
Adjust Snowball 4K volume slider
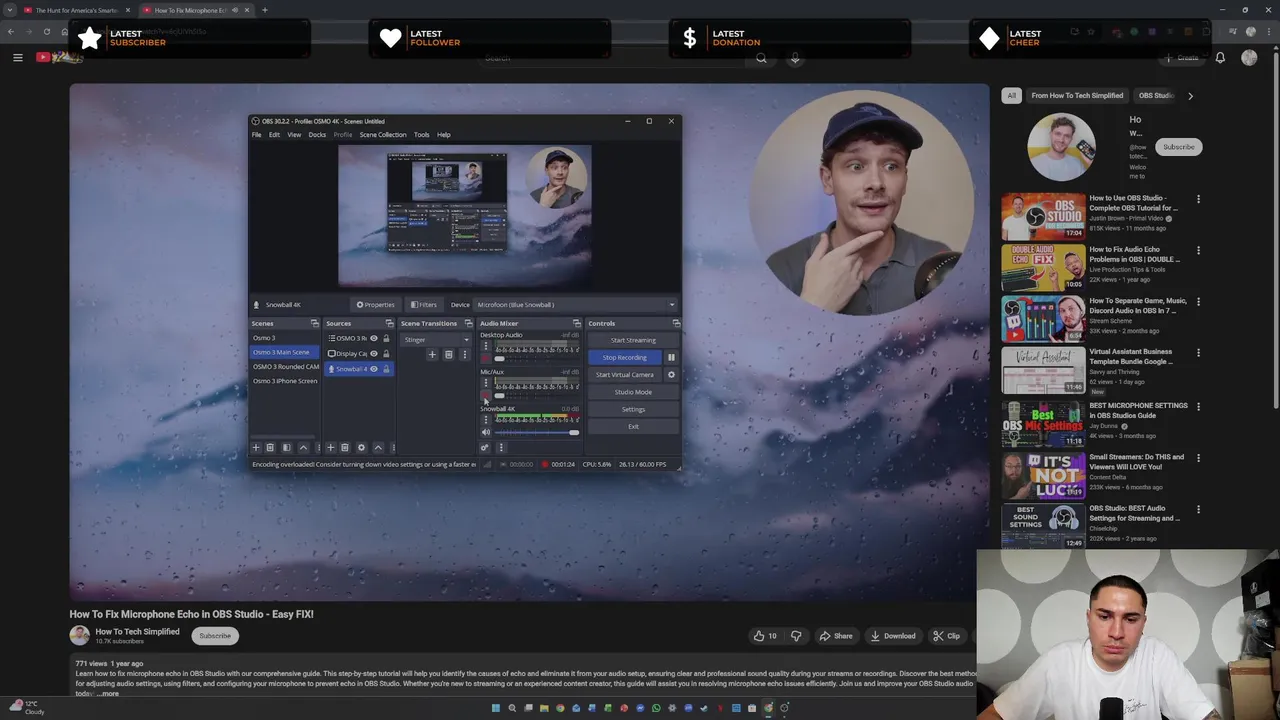click(537, 432)
